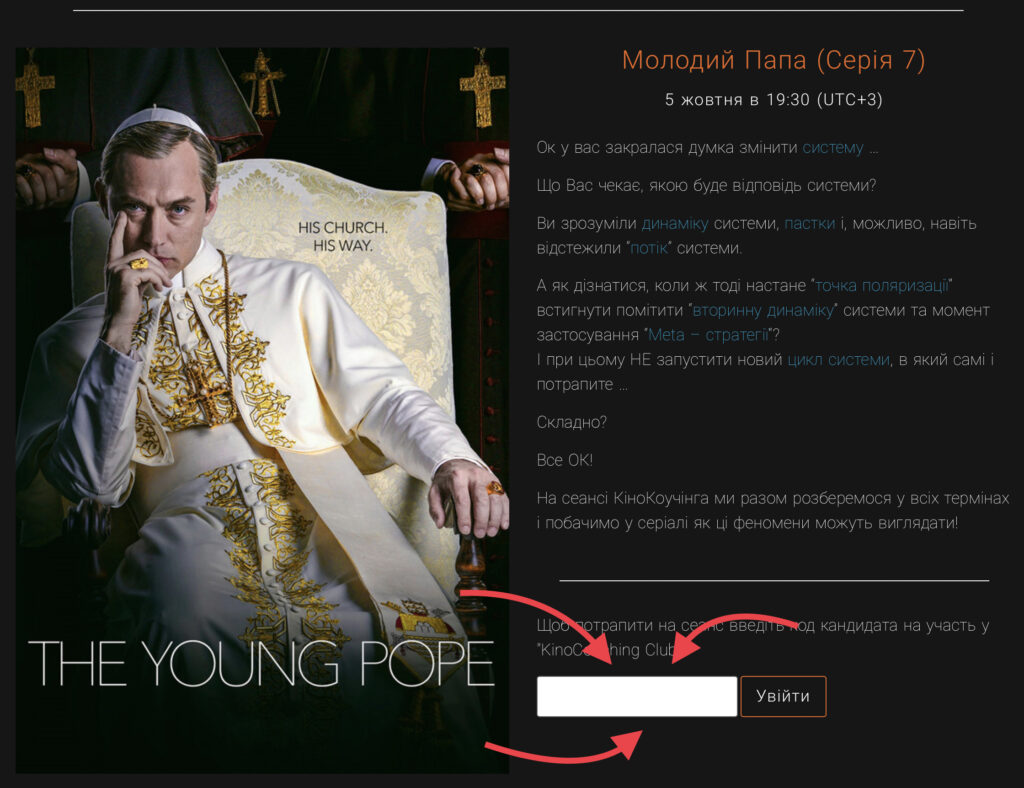
Task: Click the "цикл системи" link
Action: point(839,360)
